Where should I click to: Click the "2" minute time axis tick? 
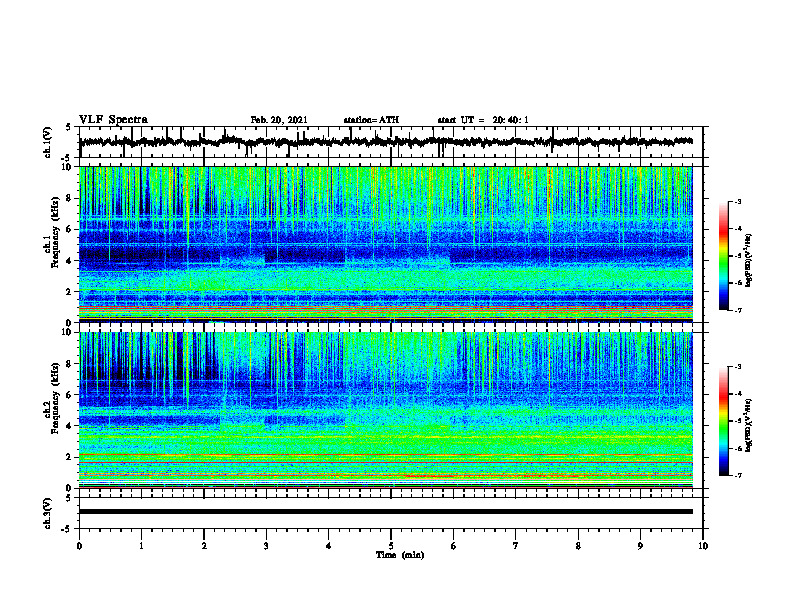click(204, 546)
